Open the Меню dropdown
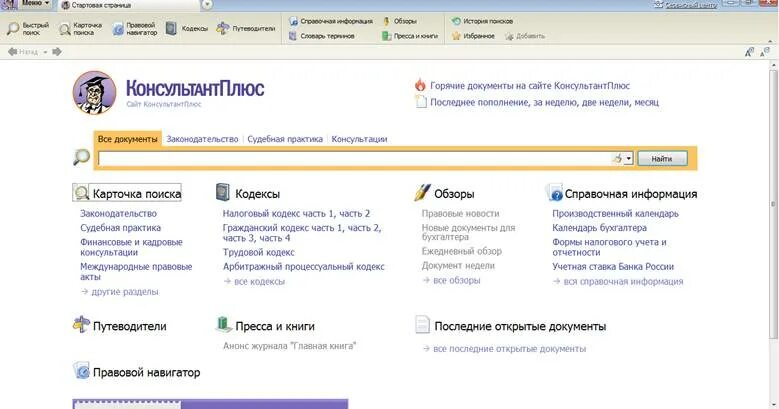 coord(33,4)
